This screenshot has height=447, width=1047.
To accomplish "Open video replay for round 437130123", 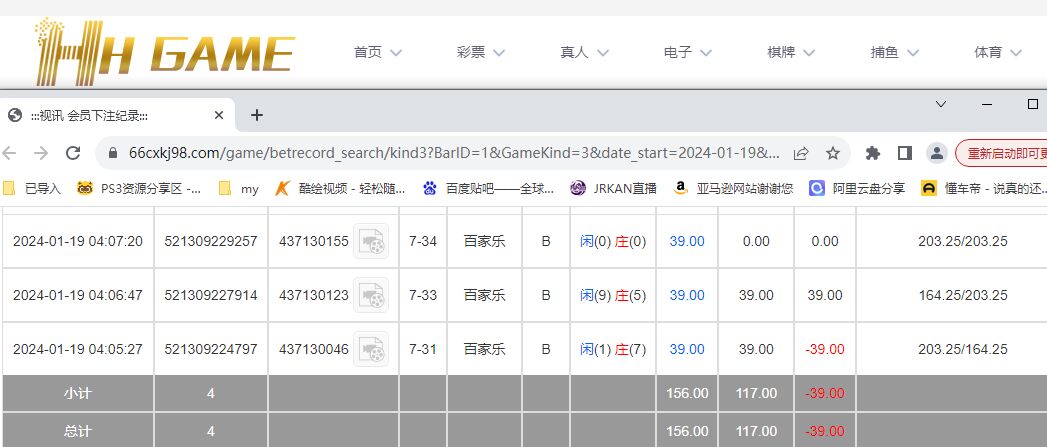I will (371, 295).
